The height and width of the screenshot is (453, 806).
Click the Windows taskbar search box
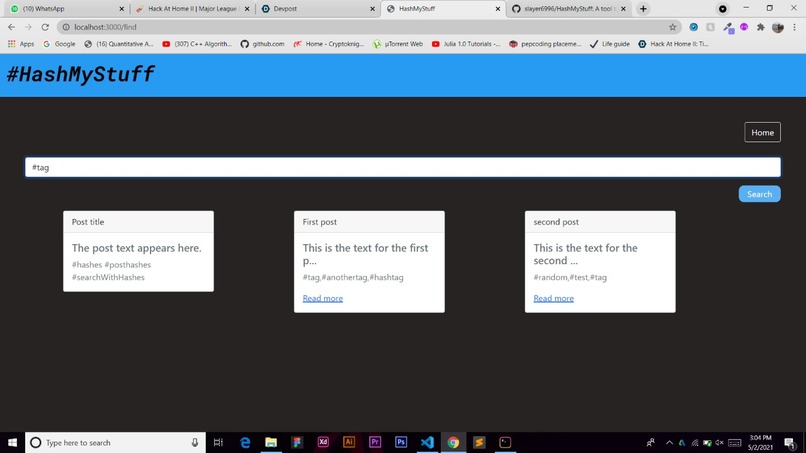pyautogui.click(x=115, y=442)
